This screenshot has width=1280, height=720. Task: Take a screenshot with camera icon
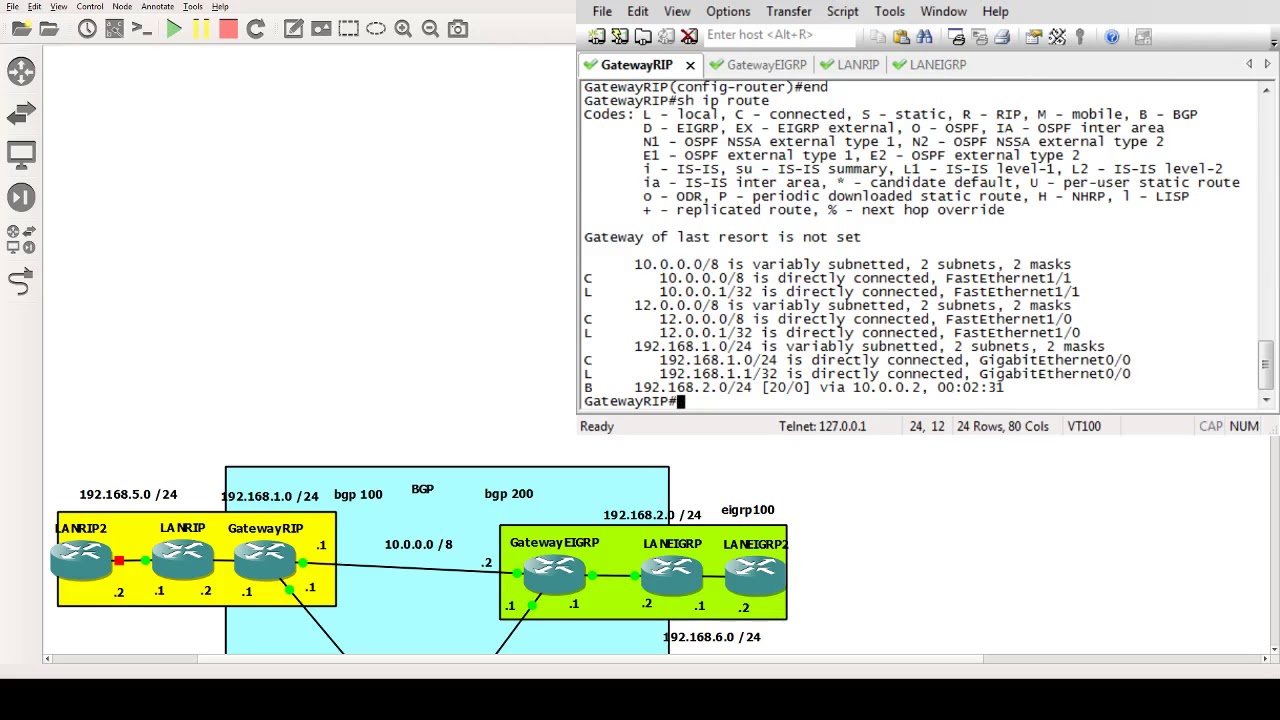(458, 29)
